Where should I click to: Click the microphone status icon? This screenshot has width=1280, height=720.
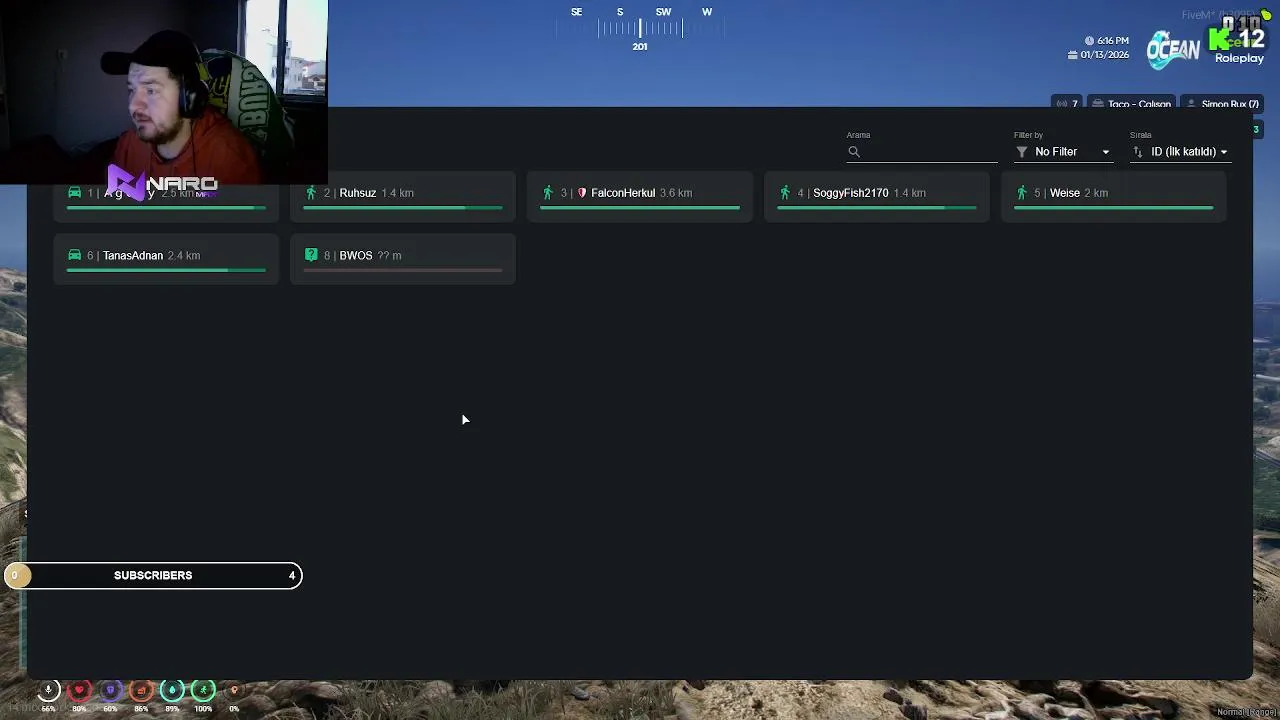48,690
